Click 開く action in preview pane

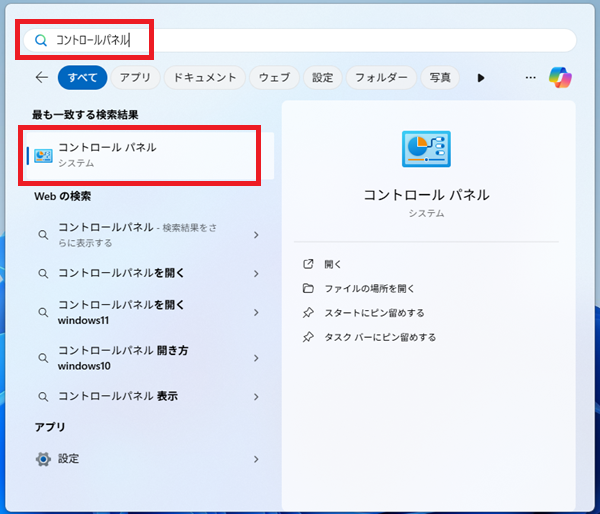click(333, 264)
